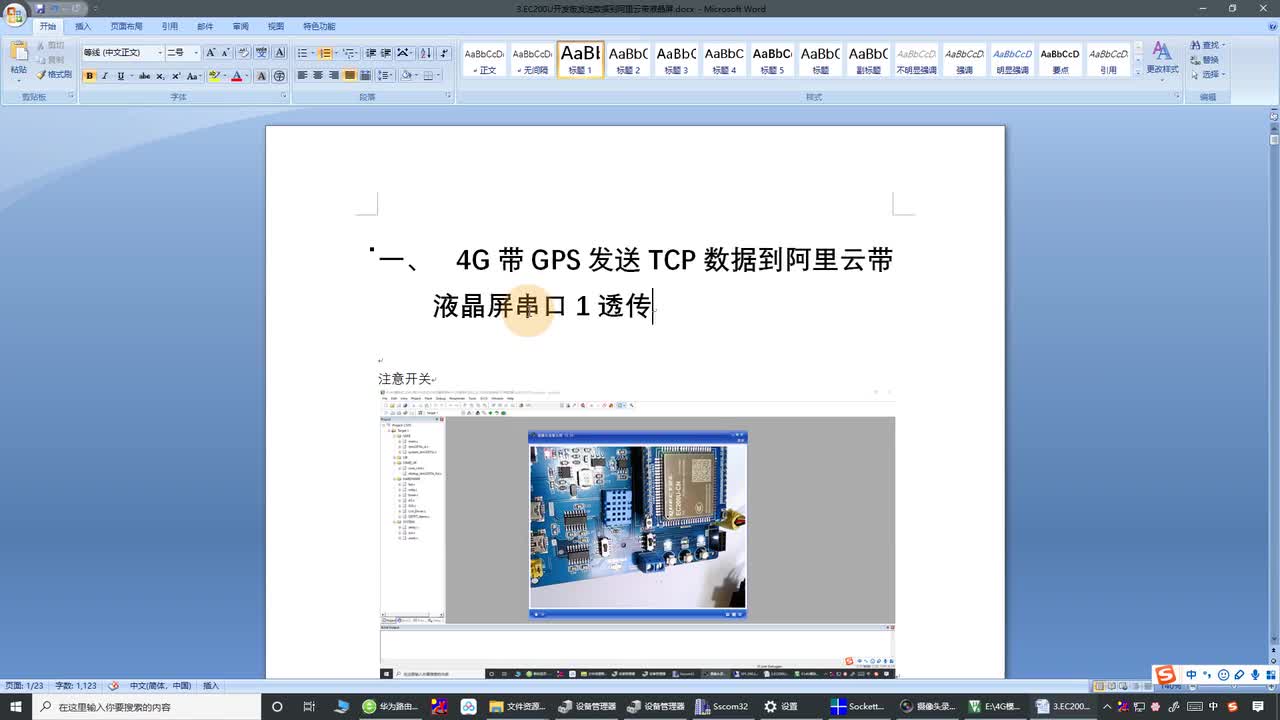Apply the yellow text highlight color
The image size is (1280, 720).
214,76
